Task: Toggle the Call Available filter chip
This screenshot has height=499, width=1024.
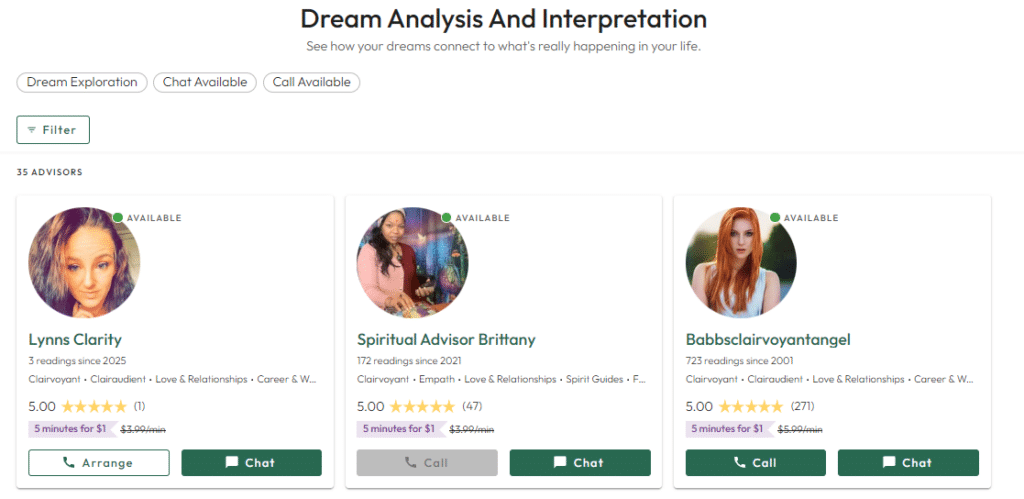Action: (x=311, y=82)
